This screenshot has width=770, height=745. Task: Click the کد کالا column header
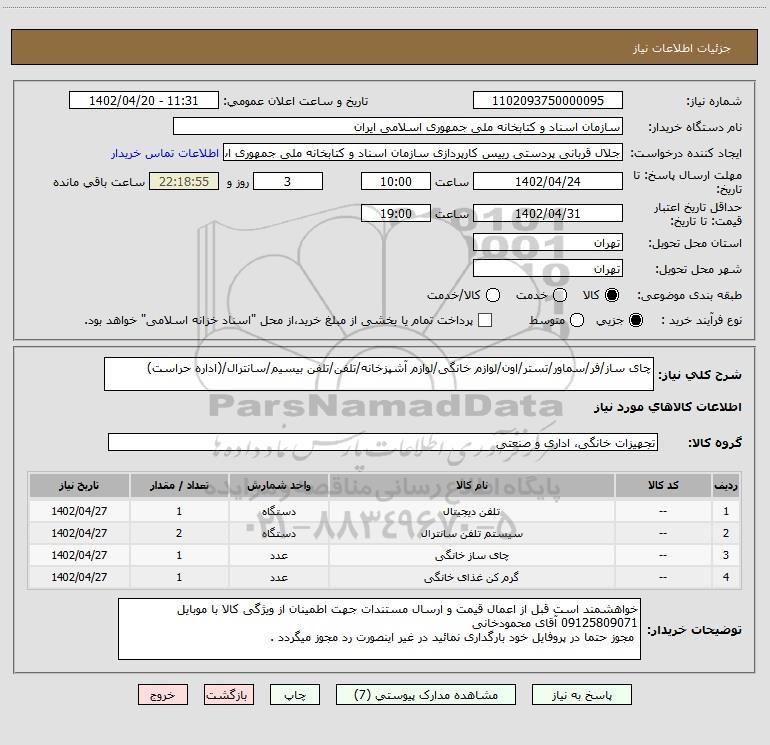click(663, 485)
